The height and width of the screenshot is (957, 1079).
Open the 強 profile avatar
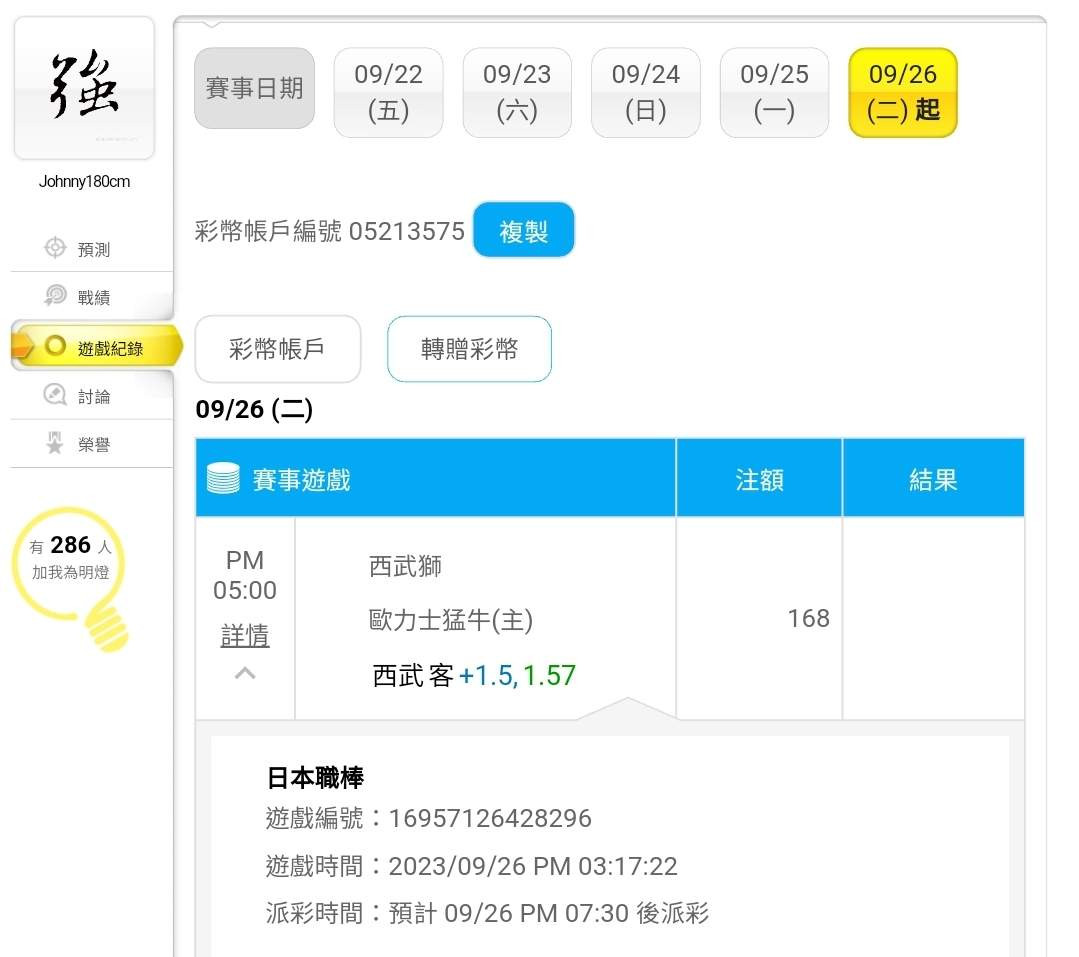84,87
